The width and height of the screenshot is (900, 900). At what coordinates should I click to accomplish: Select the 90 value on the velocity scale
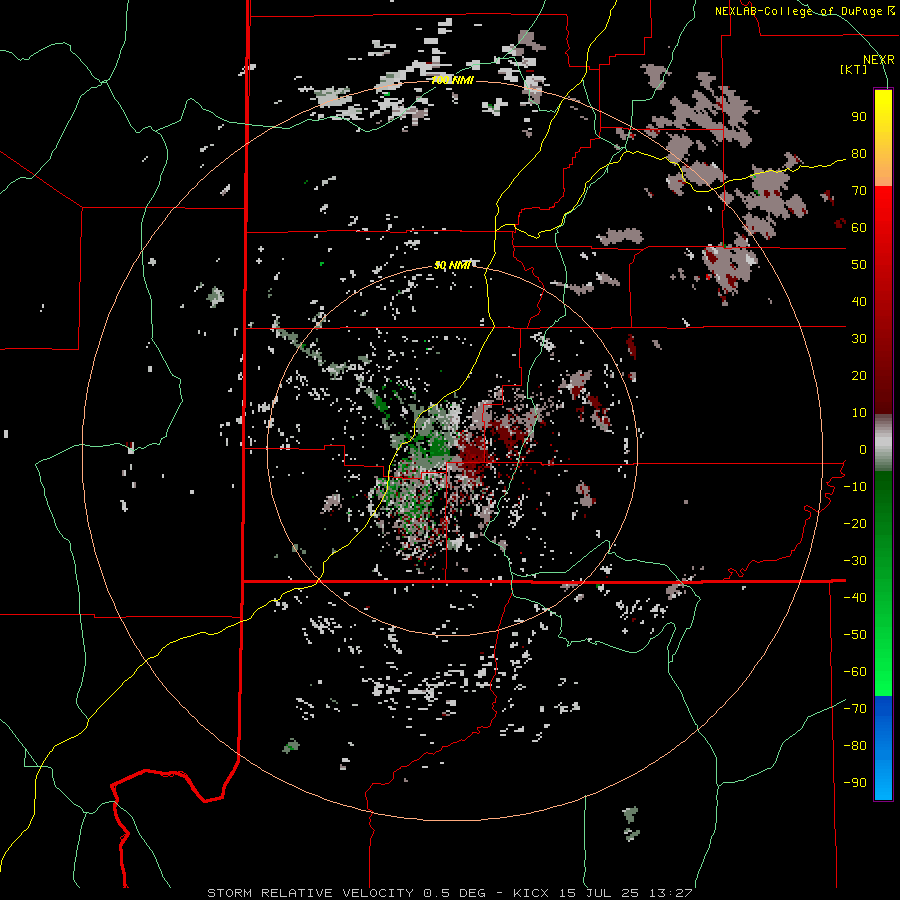[x=859, y=117]
